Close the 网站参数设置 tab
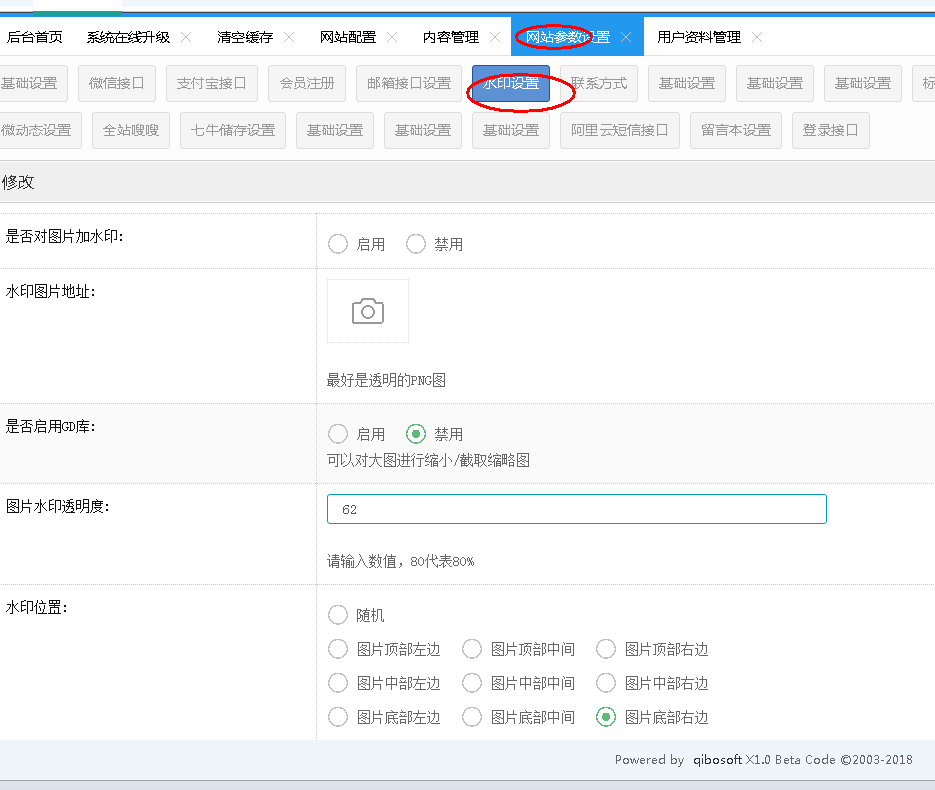The height and width of the screenshot is (790, 935). coord(626,37)
